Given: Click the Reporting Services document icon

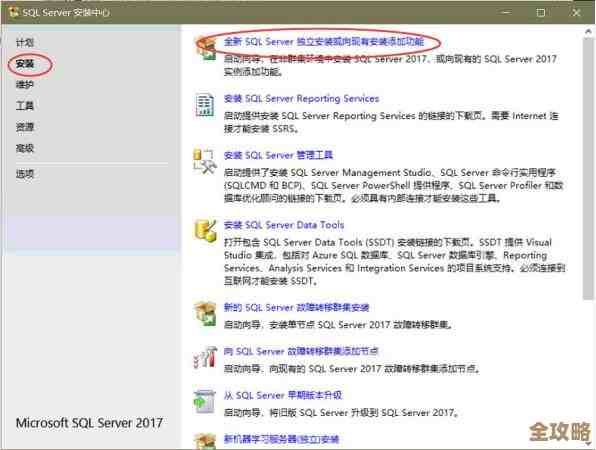Looking at the screenshot, I should [205, 105].
